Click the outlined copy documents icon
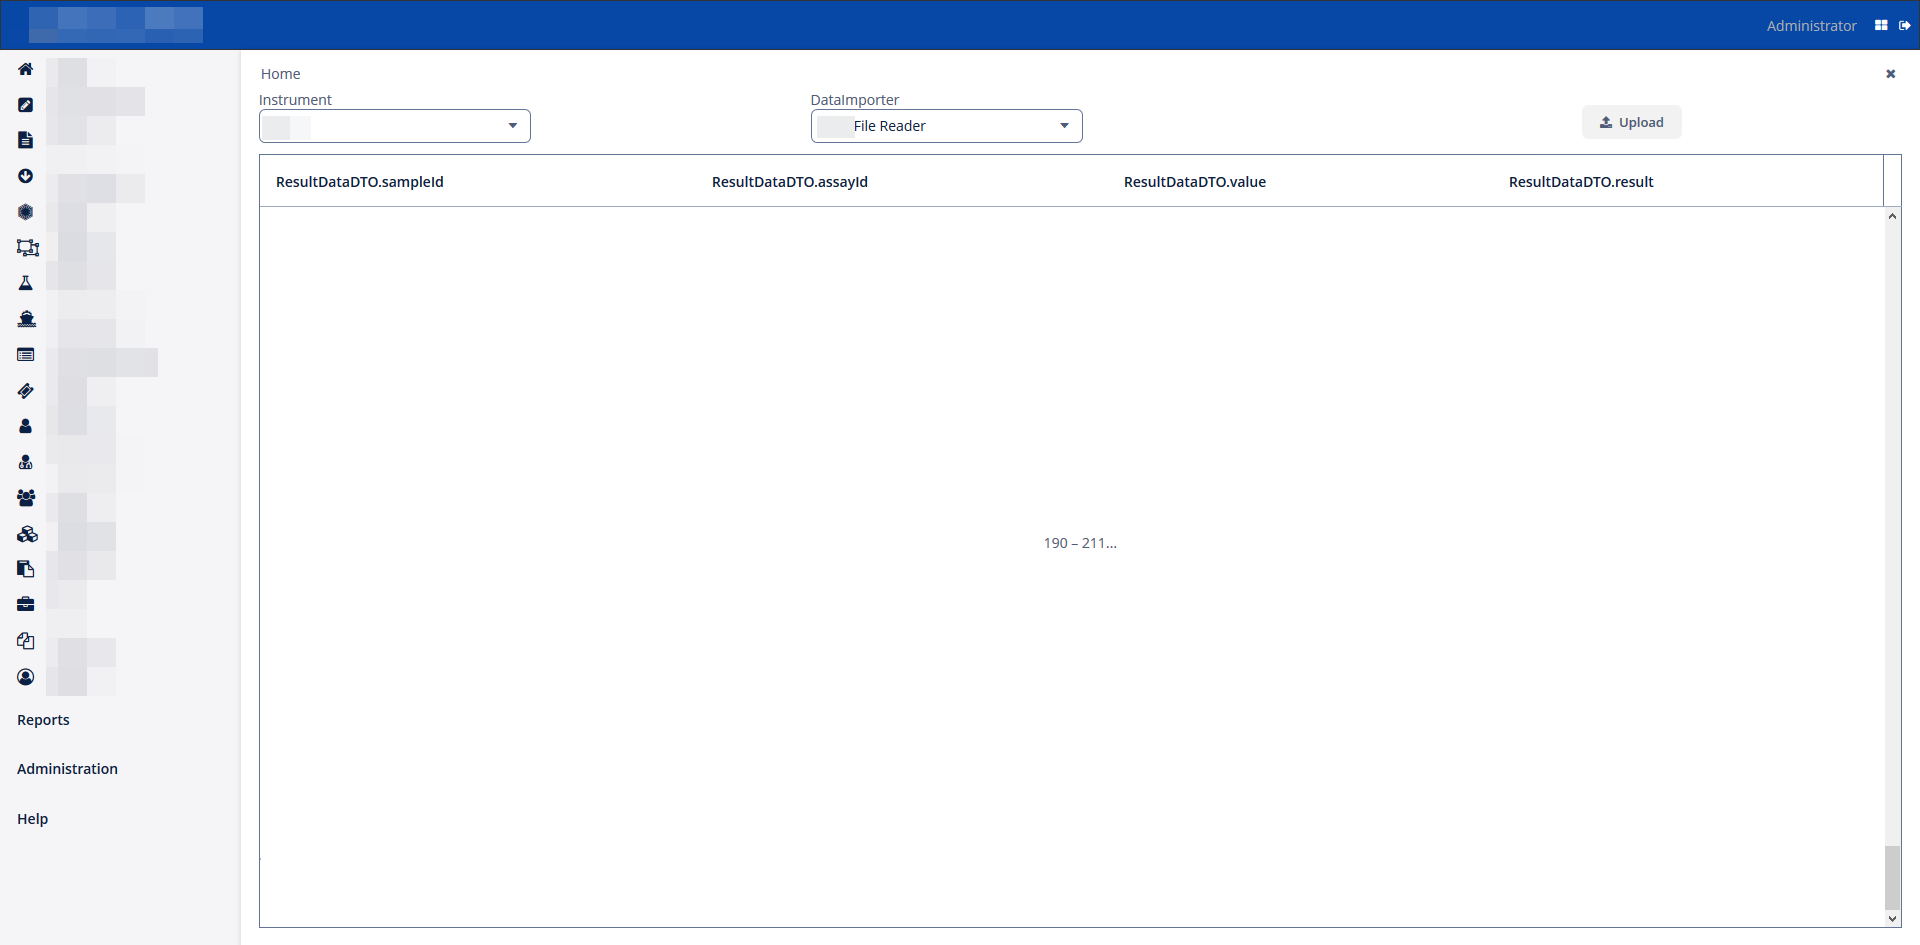Screen dimensions: 1920x945 pyautogui.click(x=26, y=641)
